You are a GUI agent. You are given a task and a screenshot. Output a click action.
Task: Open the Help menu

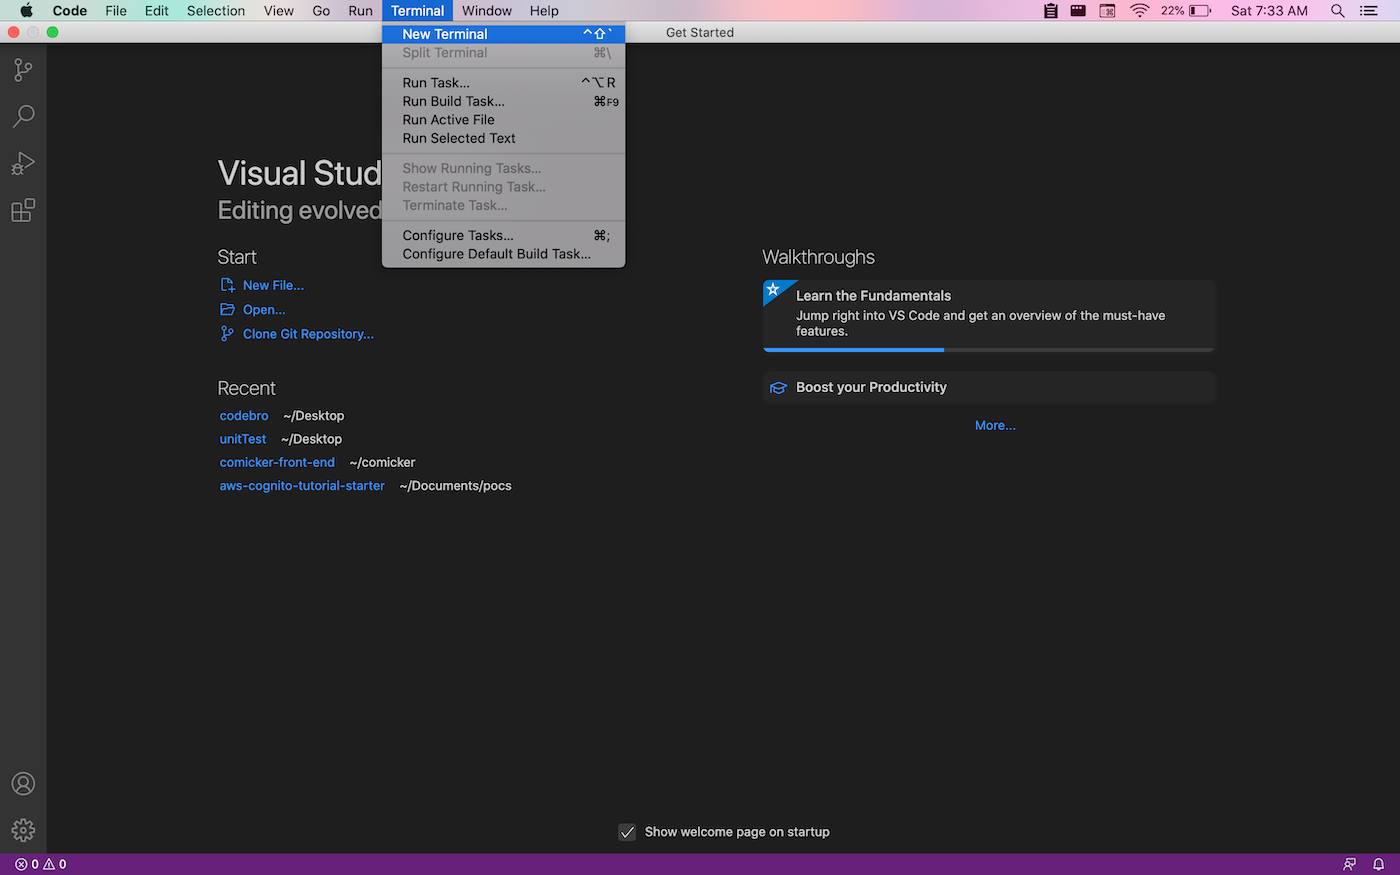pyautogui.click(x=544, y=11)
